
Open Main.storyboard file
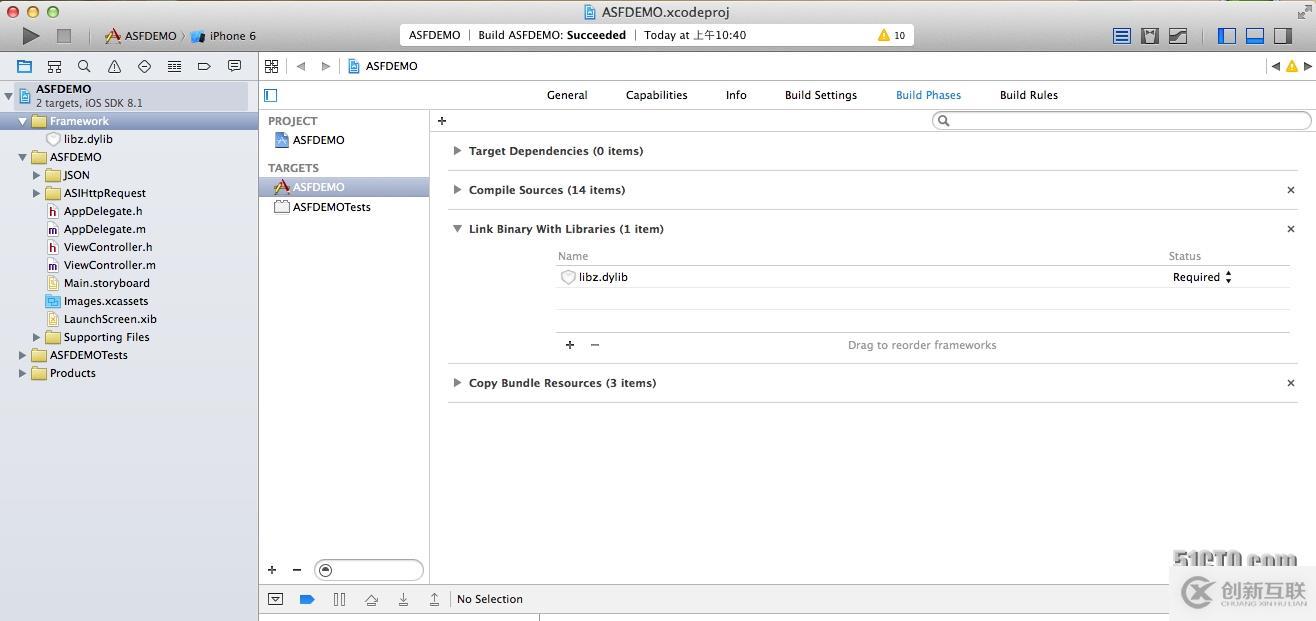[106, 283]
